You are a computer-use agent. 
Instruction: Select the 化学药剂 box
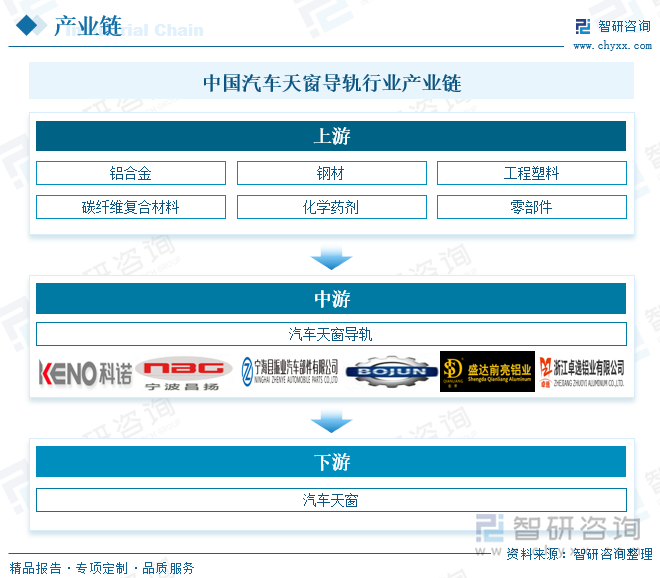(x=332, y=207)
